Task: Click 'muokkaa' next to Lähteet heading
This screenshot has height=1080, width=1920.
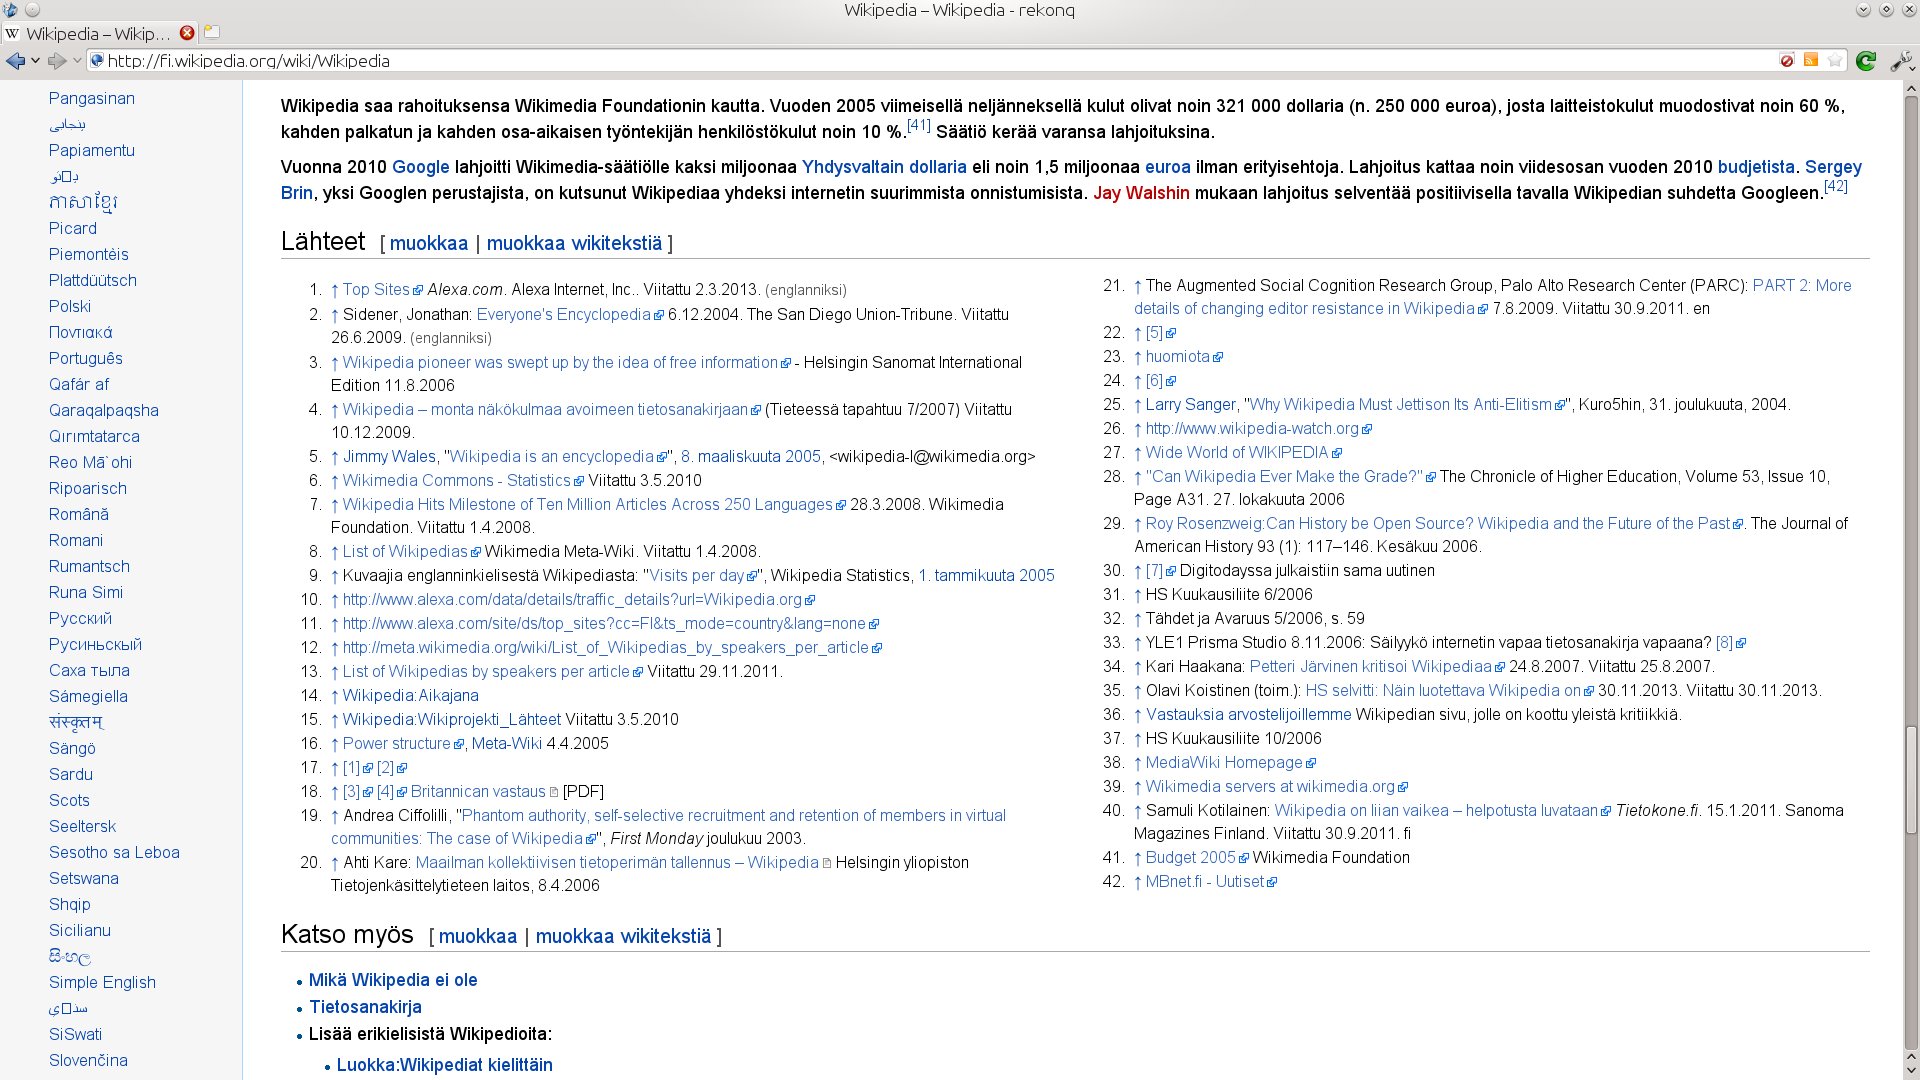Action: (x=429, y=243)
